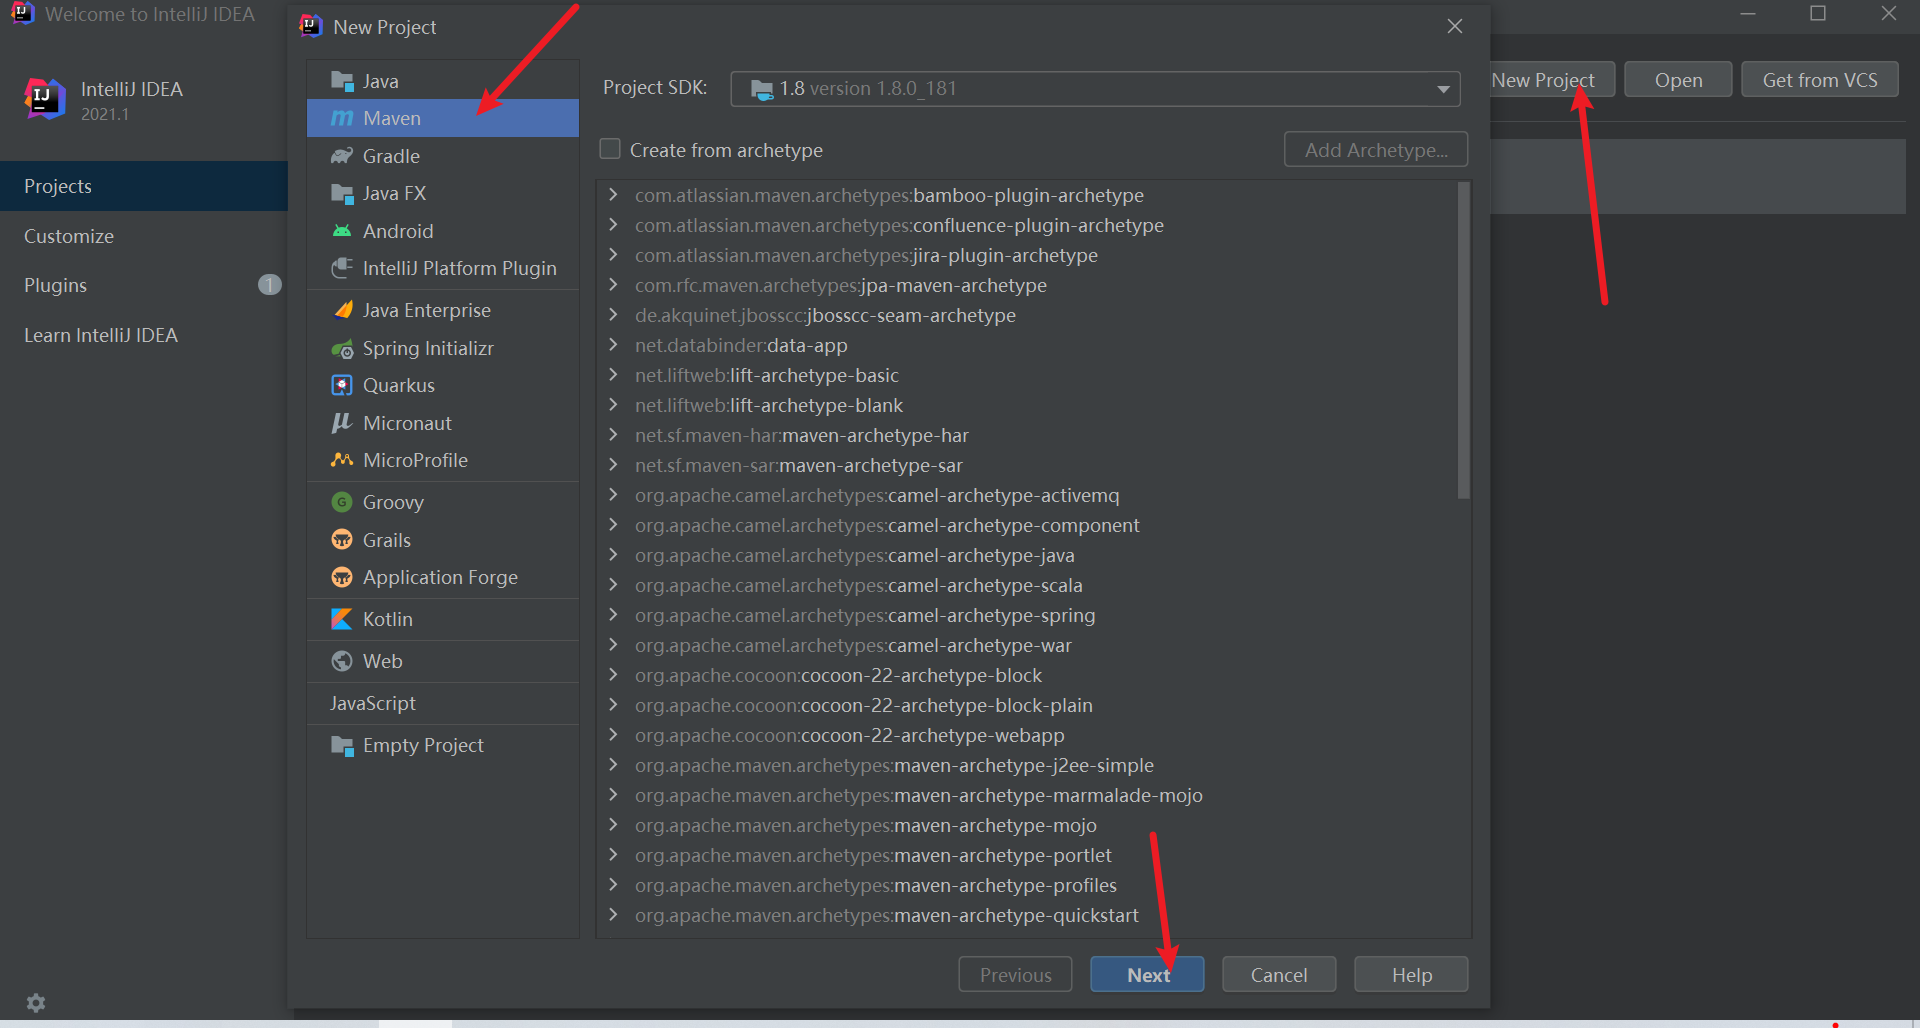Screen dimensions: 1920x1028
Task: Open settings gear in welcome window
Action: coord(36,1003)
